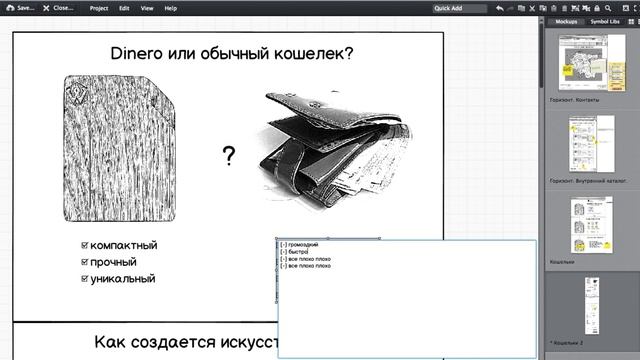Select the Горизонт. Контакты mockup thumbnail
Viewport: 640px width, 360px height.
coord(592,63)
